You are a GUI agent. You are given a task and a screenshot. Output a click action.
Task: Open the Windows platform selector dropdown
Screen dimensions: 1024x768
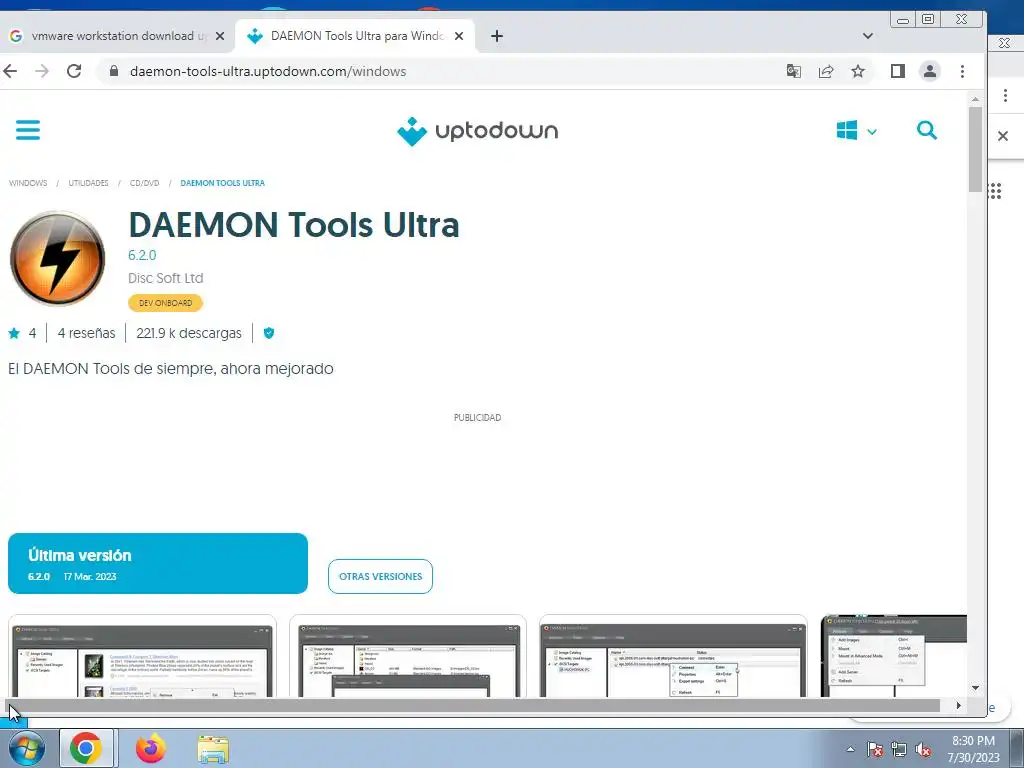pos(856,131)
